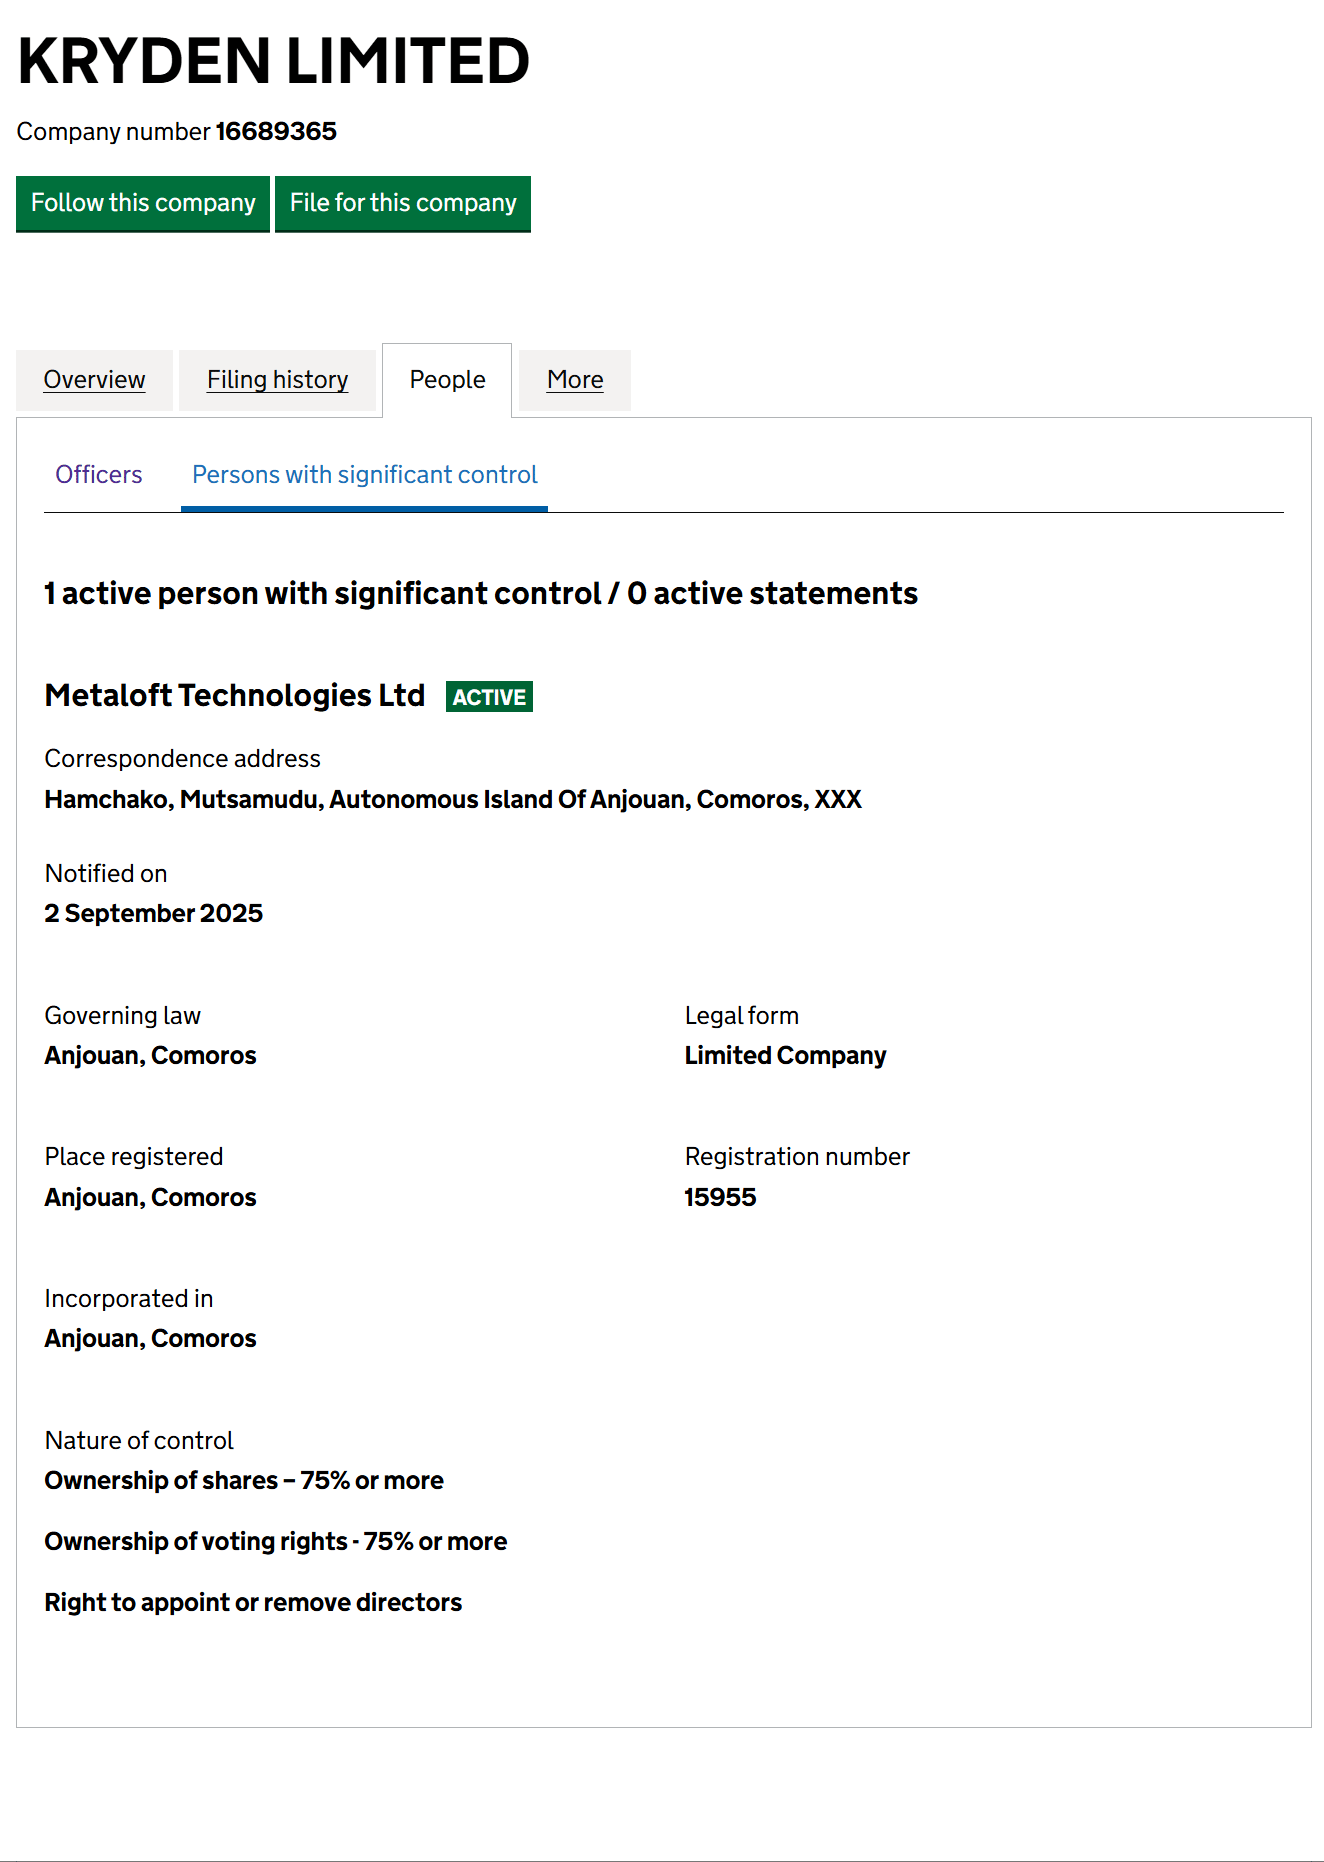1324x1862 pixels.
Task: Select the People tab
Action: 447,380
